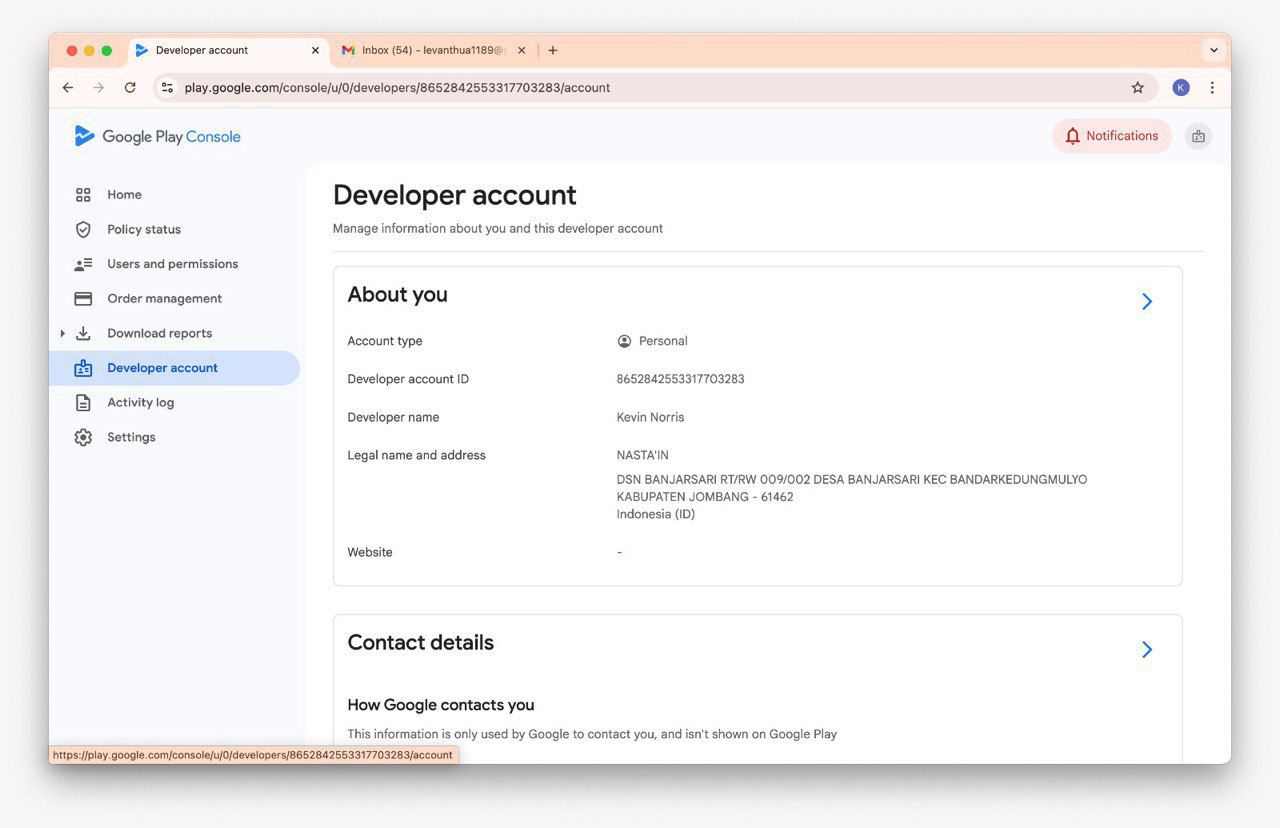This screenshot has width=1280, height=828.
Task: Click the Settings gear icon
Action: point(83,437)
